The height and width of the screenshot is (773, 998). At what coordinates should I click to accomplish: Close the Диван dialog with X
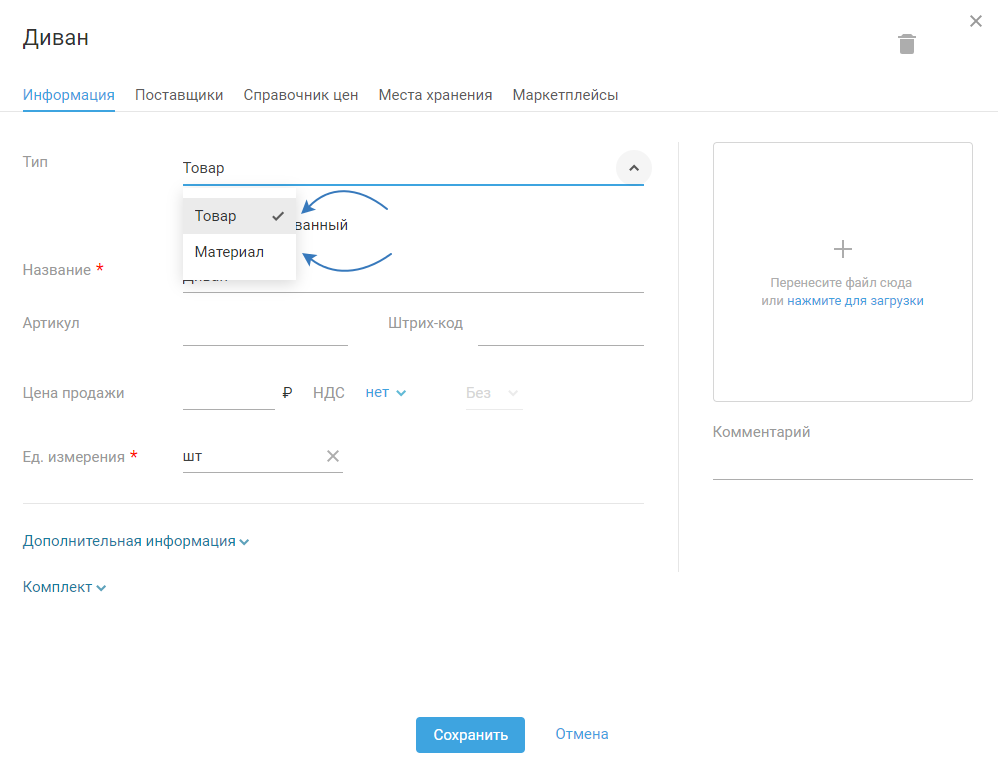pyautogui.click(x=976, y=21)
